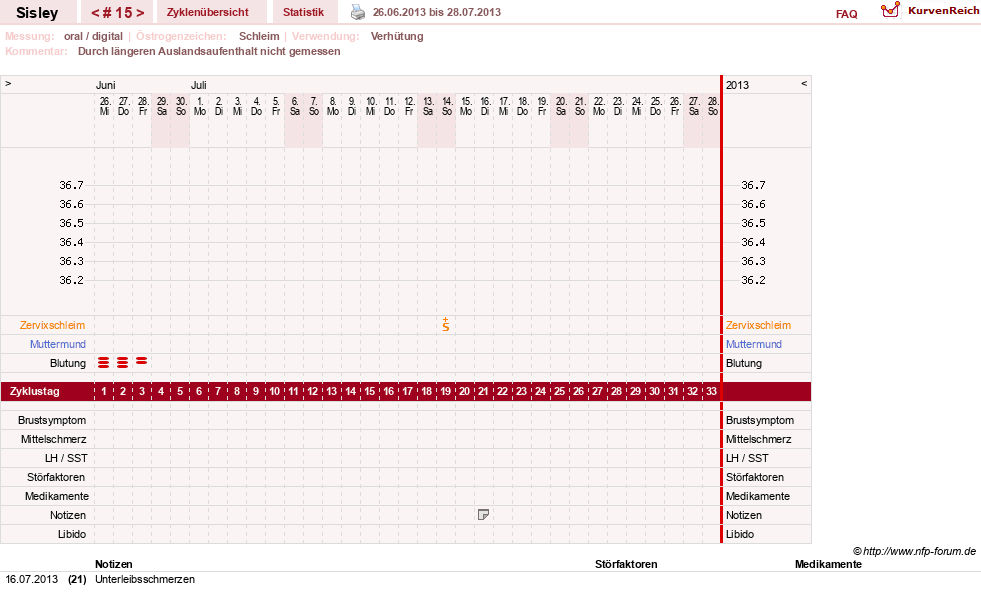Click the date header '16. Di'
The width and height of the screenshot is (981, 603).
pos(485,106)
